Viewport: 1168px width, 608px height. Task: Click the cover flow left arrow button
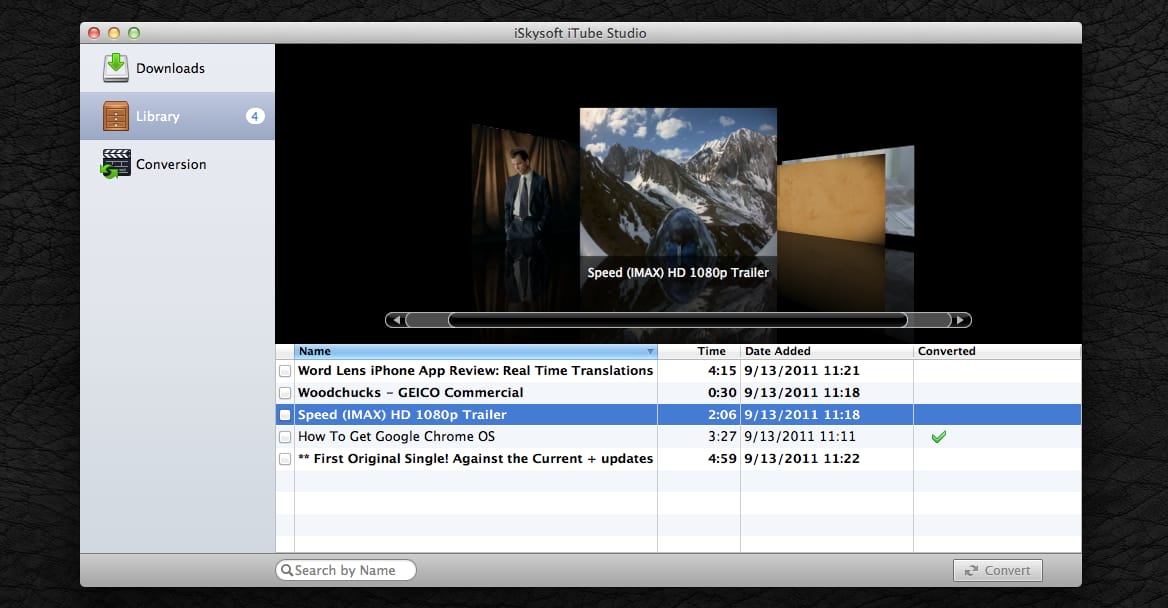coord(396,320)
